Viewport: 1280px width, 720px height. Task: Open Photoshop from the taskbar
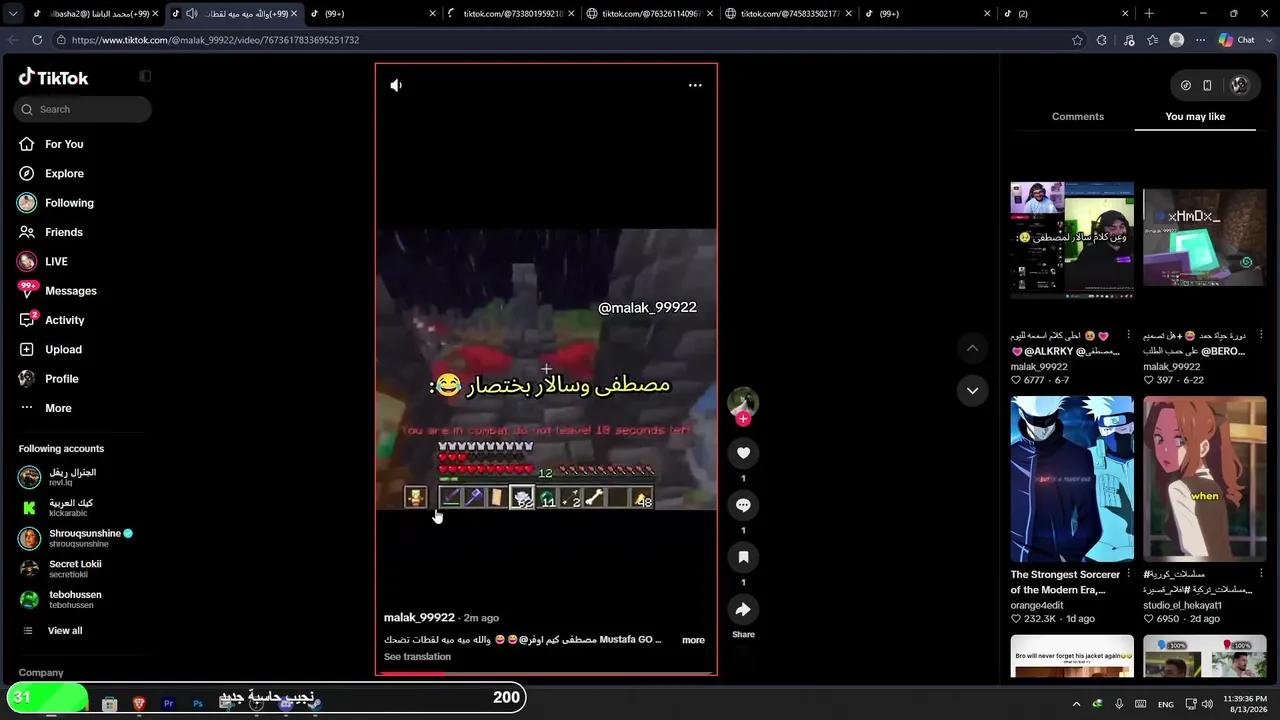pos(198,704)
